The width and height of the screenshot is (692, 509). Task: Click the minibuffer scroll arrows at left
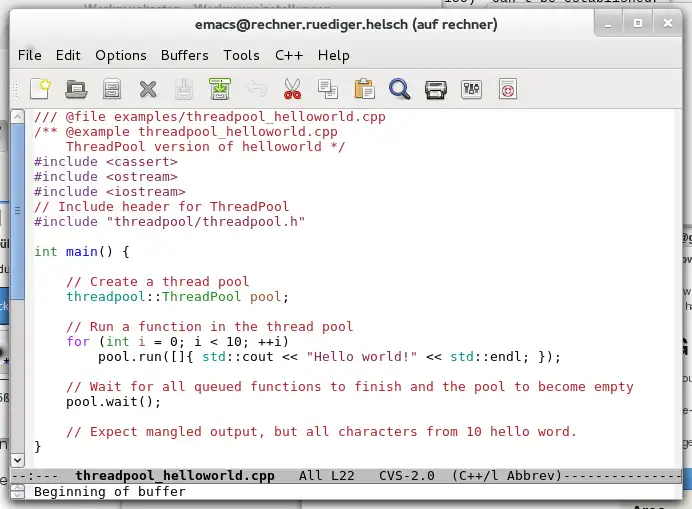click(17, 491)
